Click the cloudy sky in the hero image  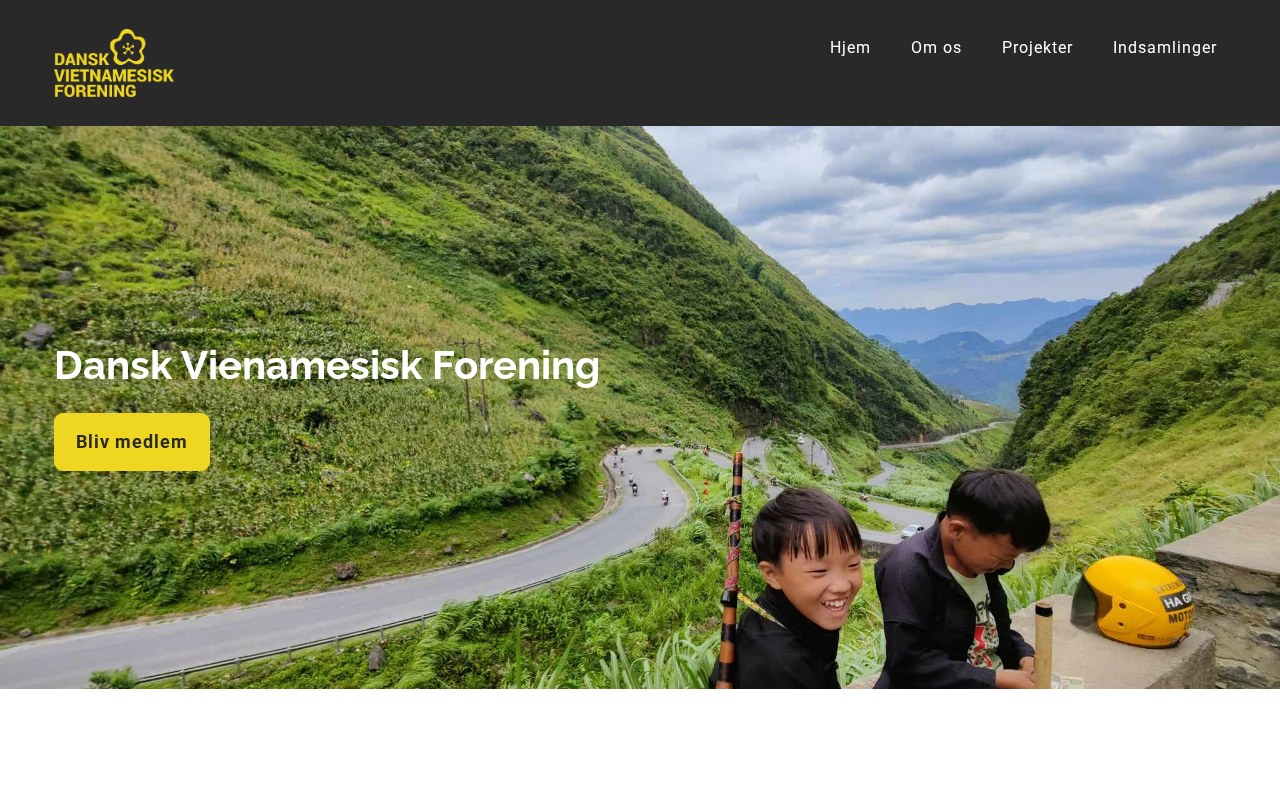click(960, 210)
